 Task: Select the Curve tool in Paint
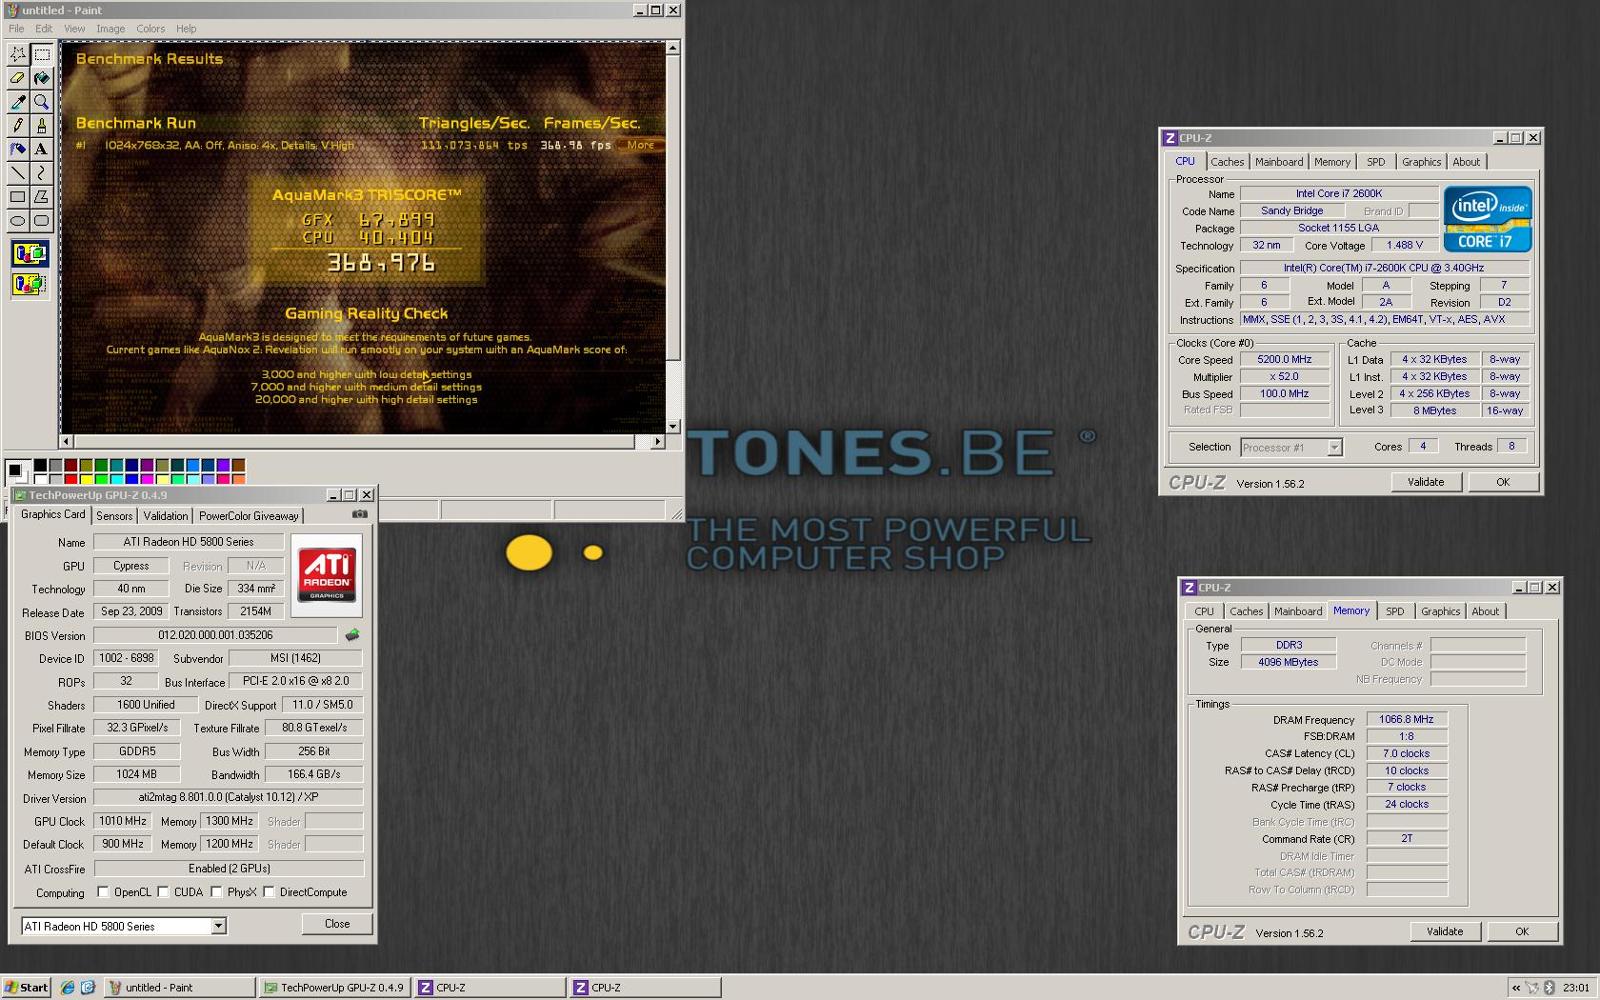(x=41, y=174)
